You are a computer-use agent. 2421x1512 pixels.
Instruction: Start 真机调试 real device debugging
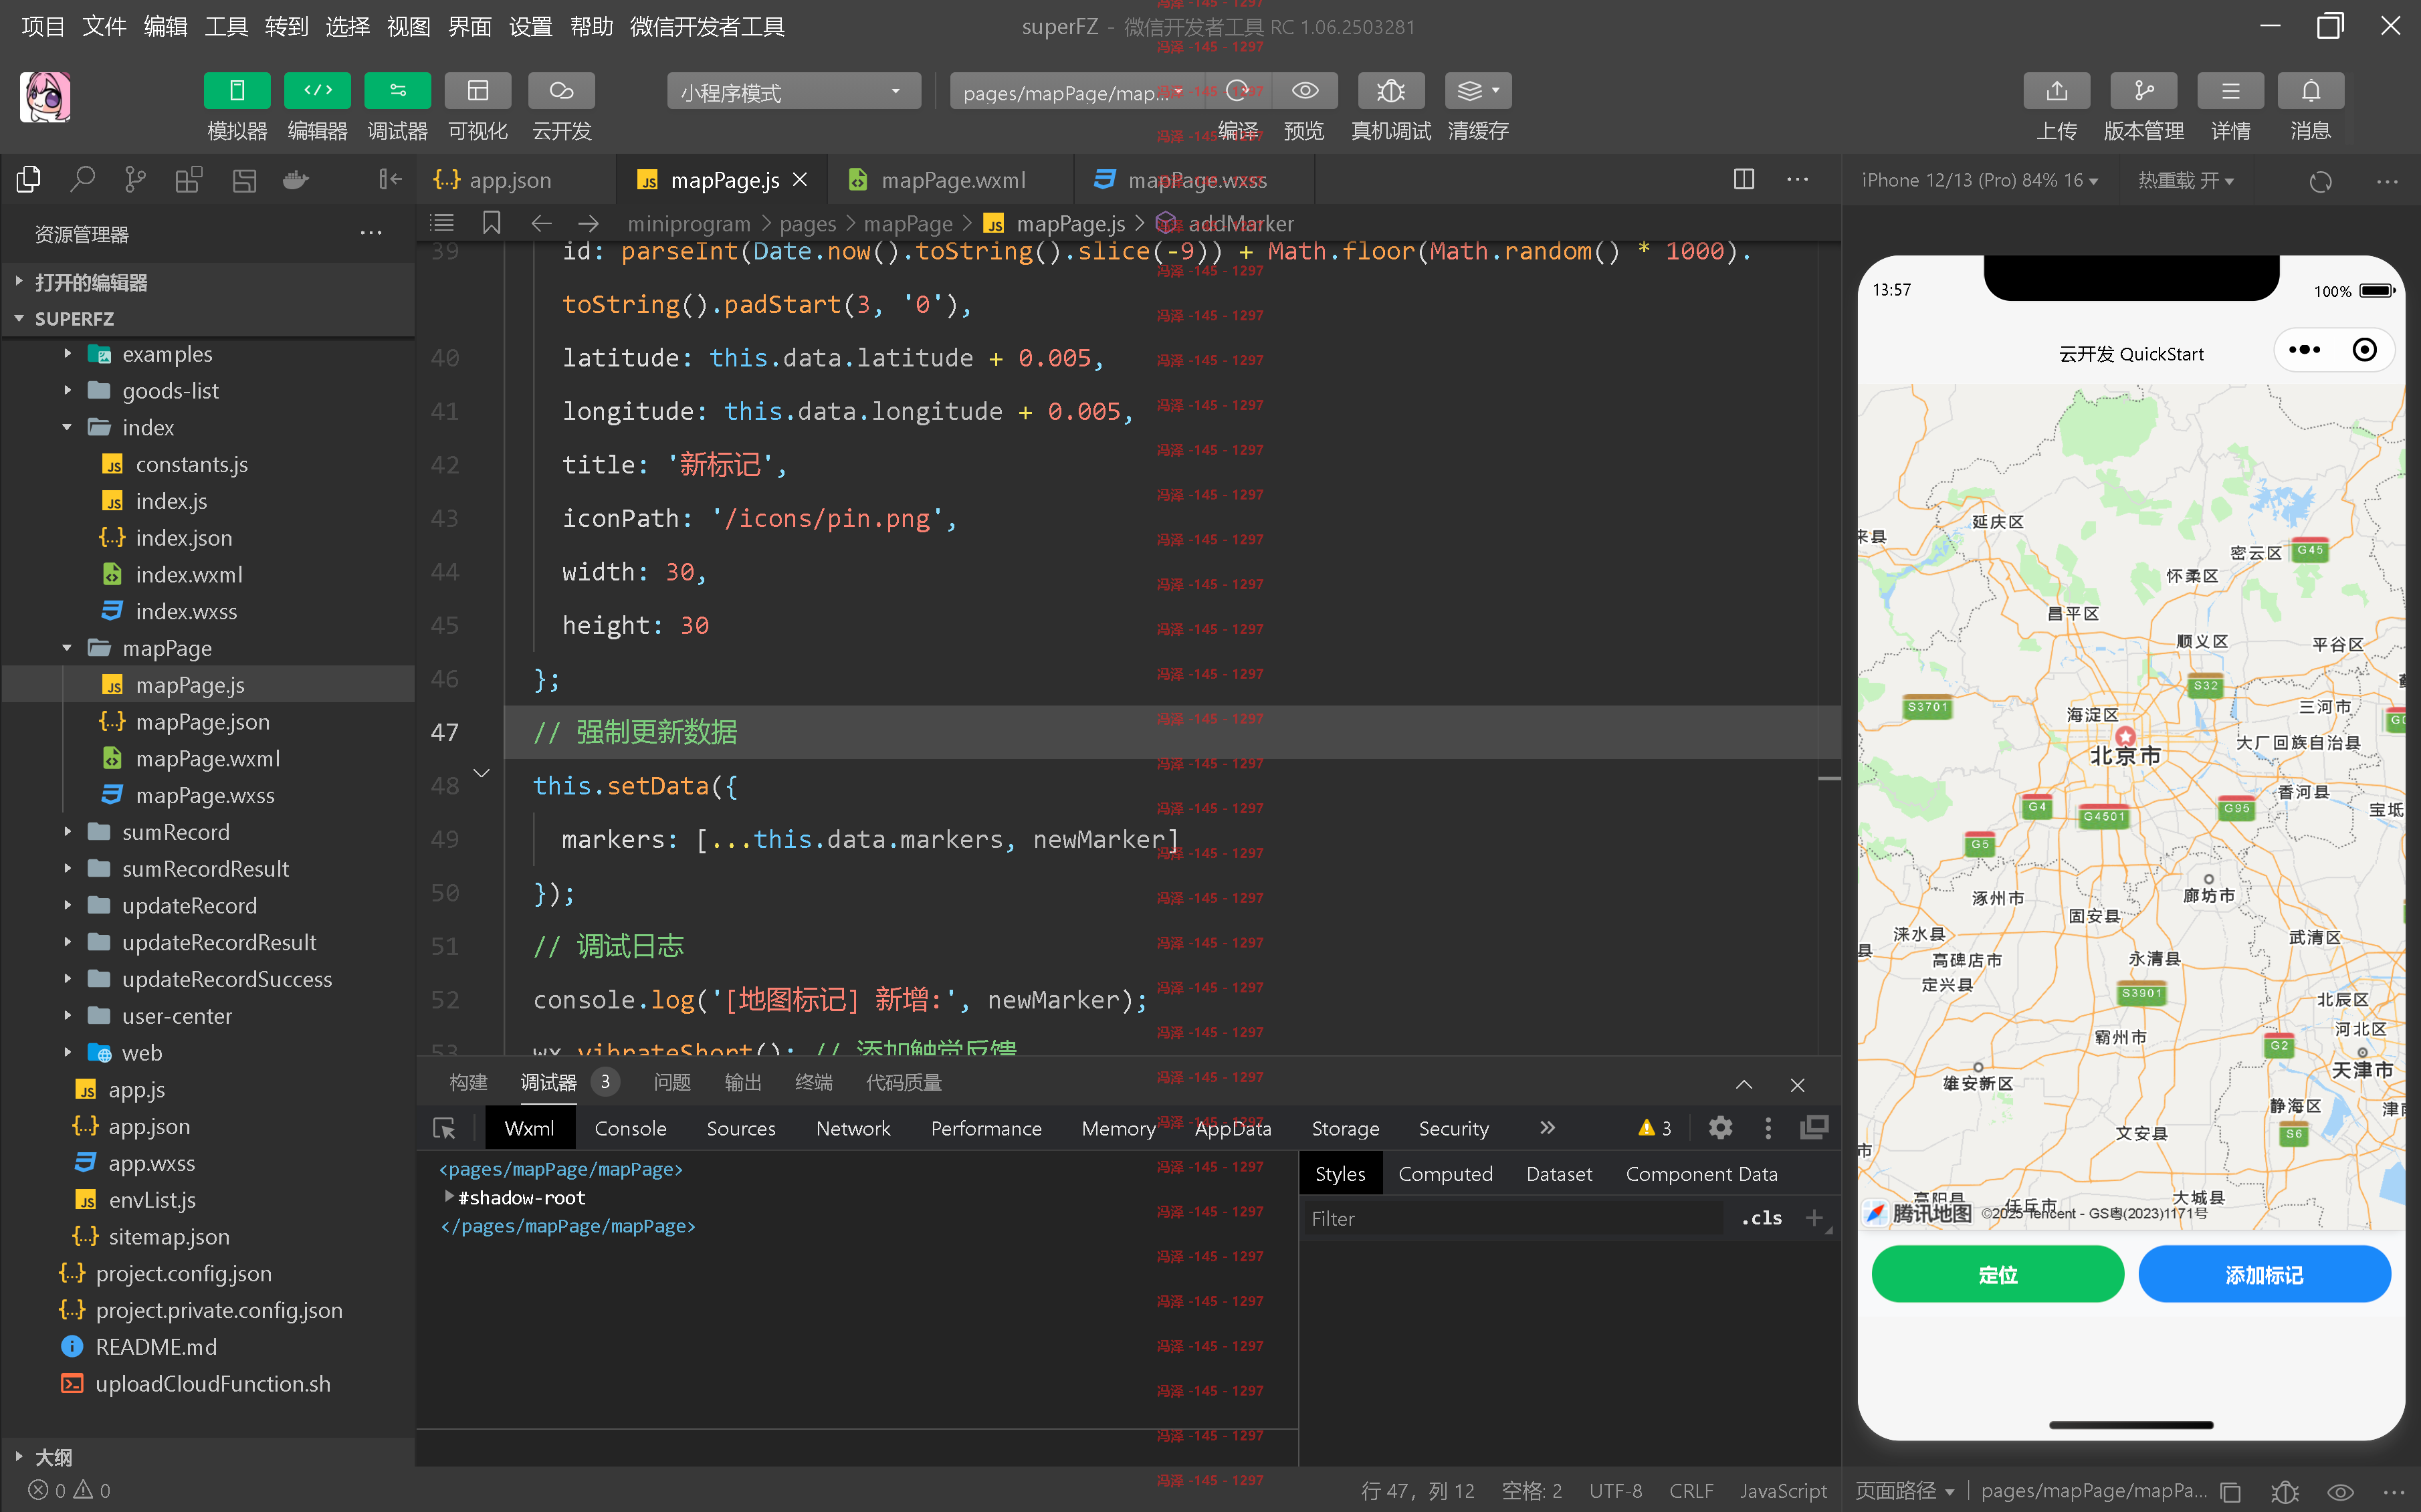click(x=1390, y=91)
